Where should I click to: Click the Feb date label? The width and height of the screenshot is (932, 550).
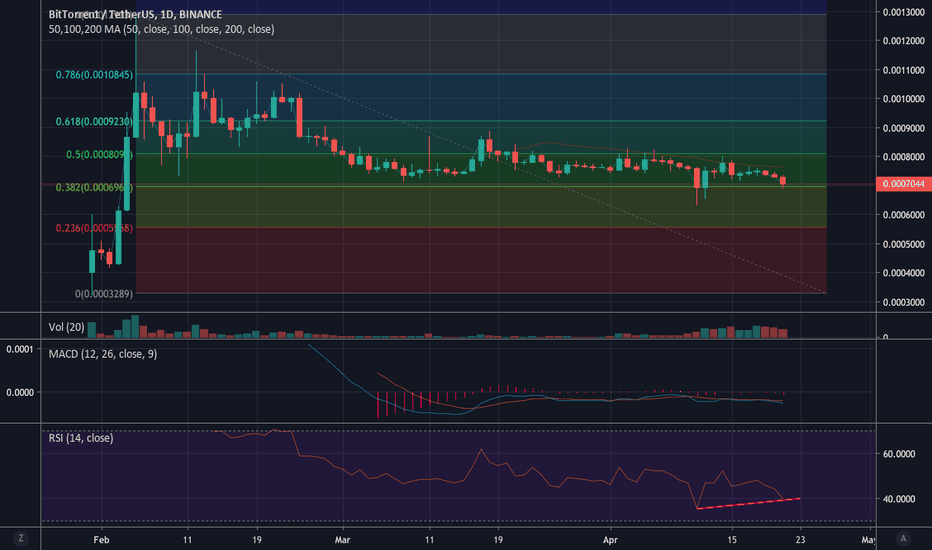tap(102, 540)
